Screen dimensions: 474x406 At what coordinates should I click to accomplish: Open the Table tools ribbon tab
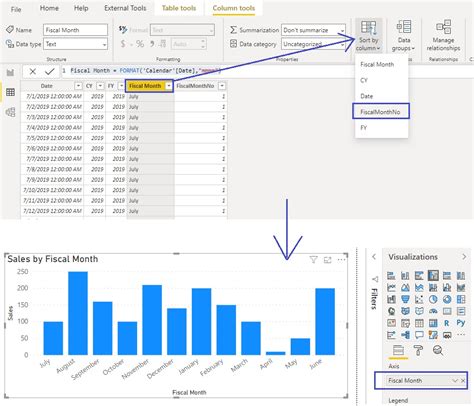[x=179, y=8]
